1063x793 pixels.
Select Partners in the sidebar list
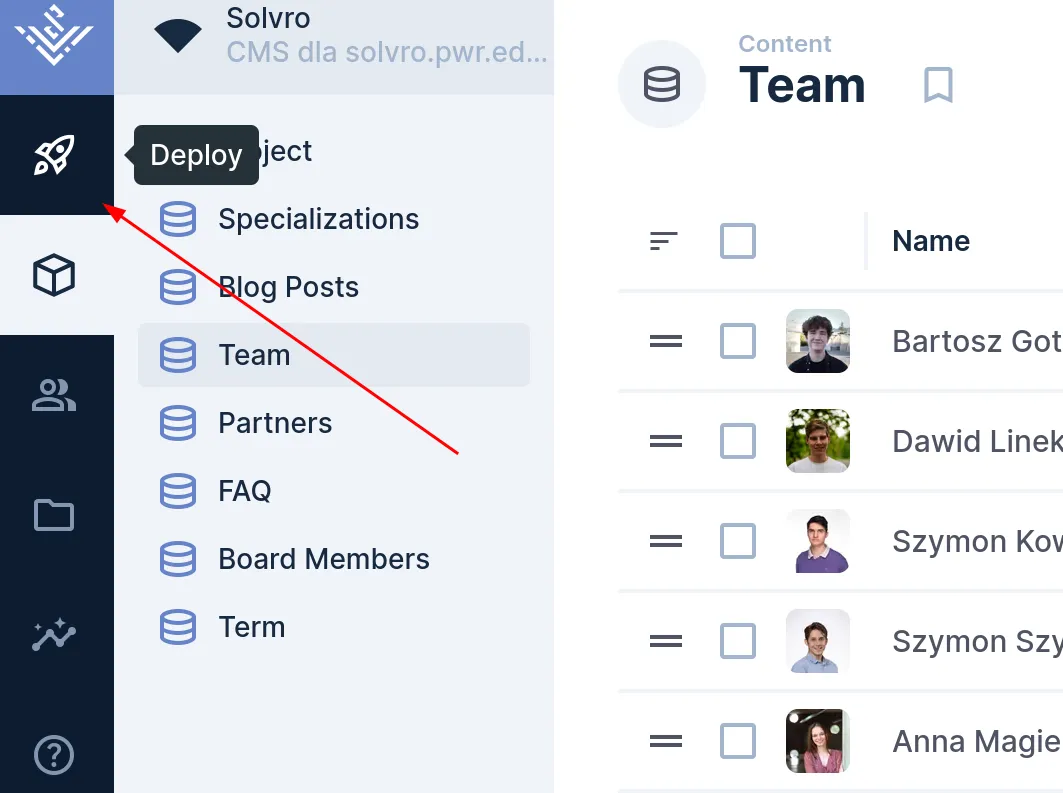coord(275,423)
